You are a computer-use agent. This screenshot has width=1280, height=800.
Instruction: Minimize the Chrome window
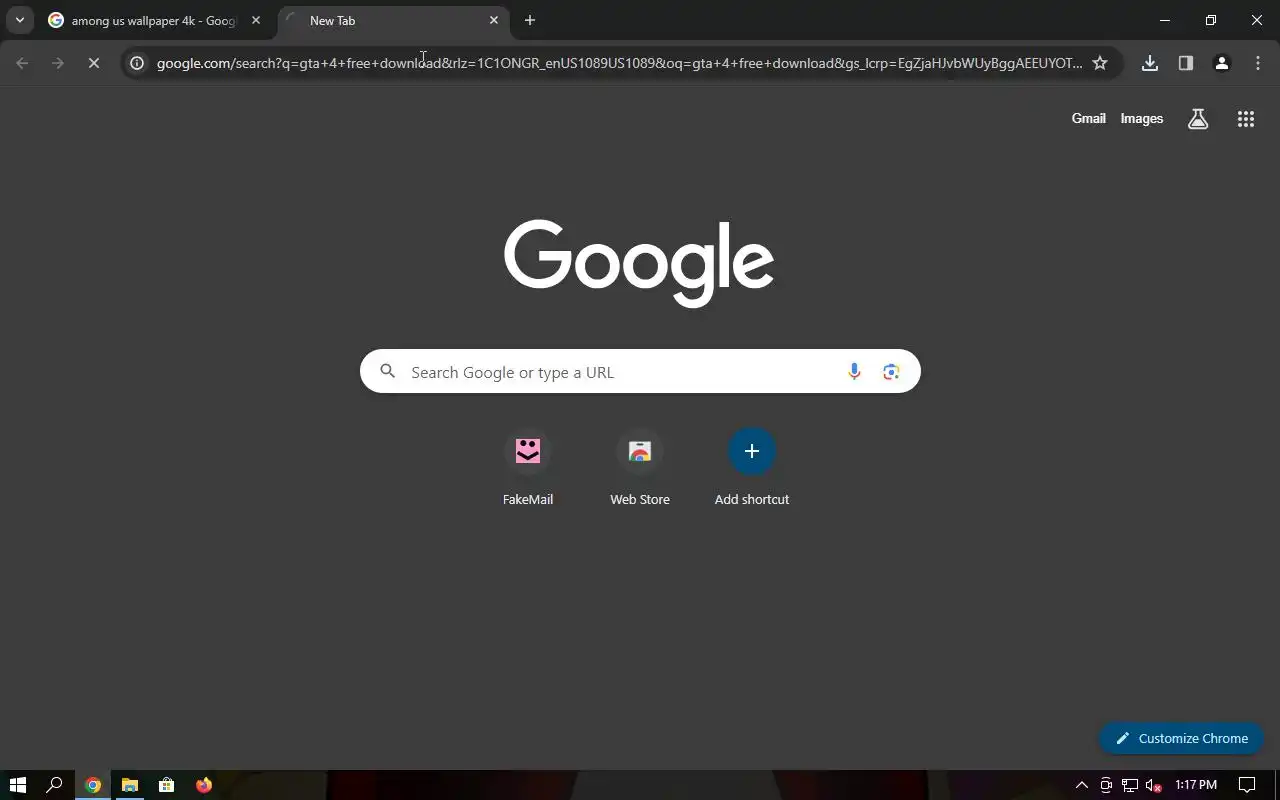click(x=1165, y=20)
